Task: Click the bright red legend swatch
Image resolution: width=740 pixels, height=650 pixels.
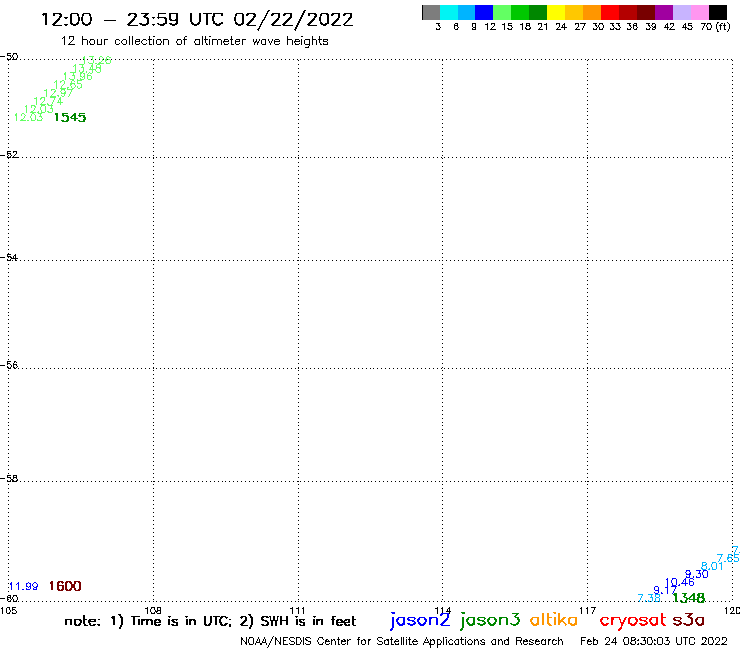Action: point(610,13)
